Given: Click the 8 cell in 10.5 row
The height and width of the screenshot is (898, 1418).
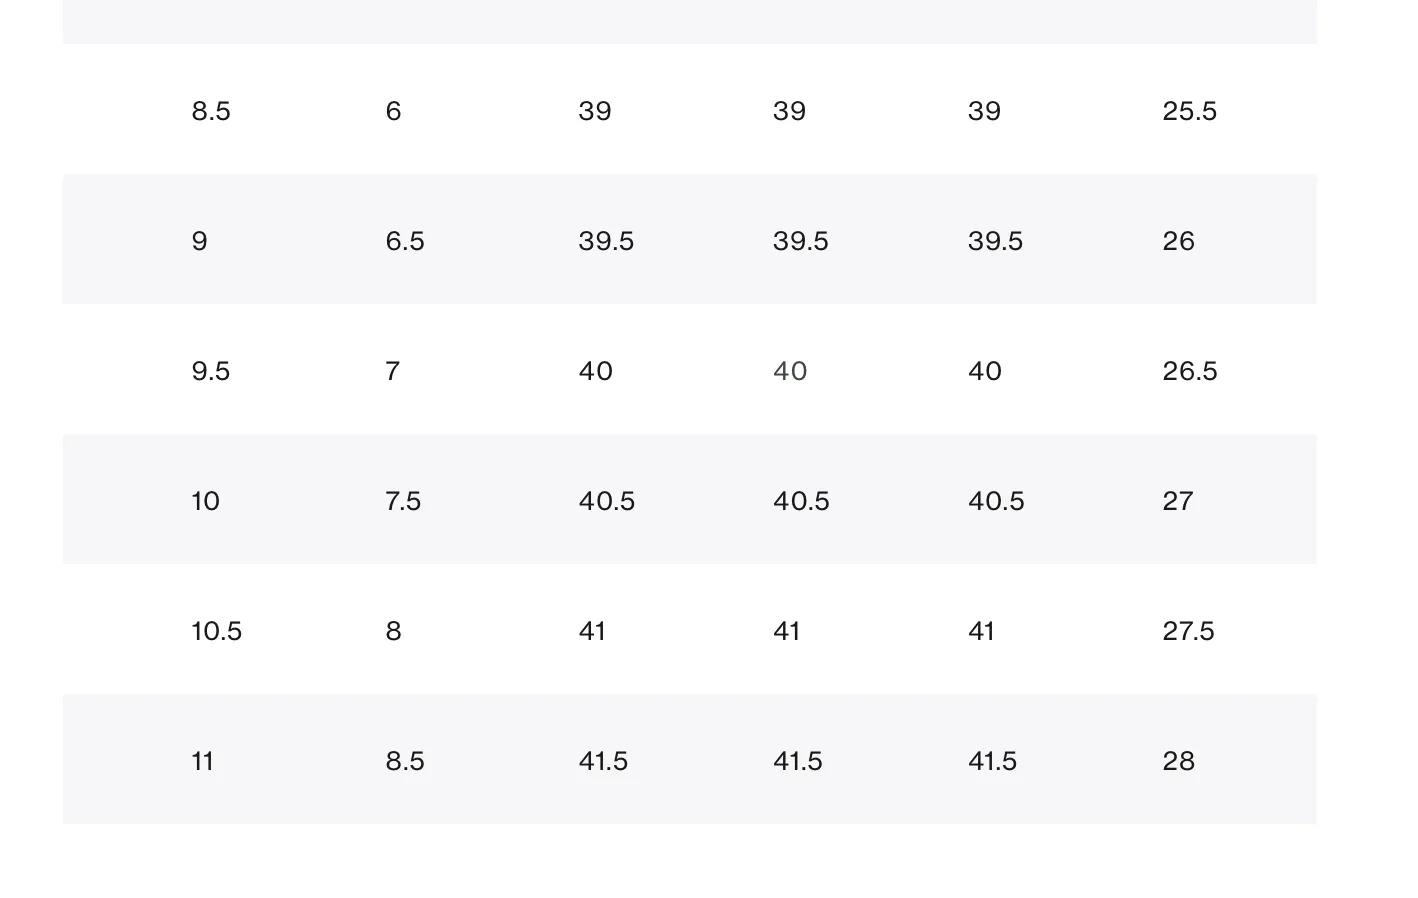Looking at the screenshot, I should point(393,631).
